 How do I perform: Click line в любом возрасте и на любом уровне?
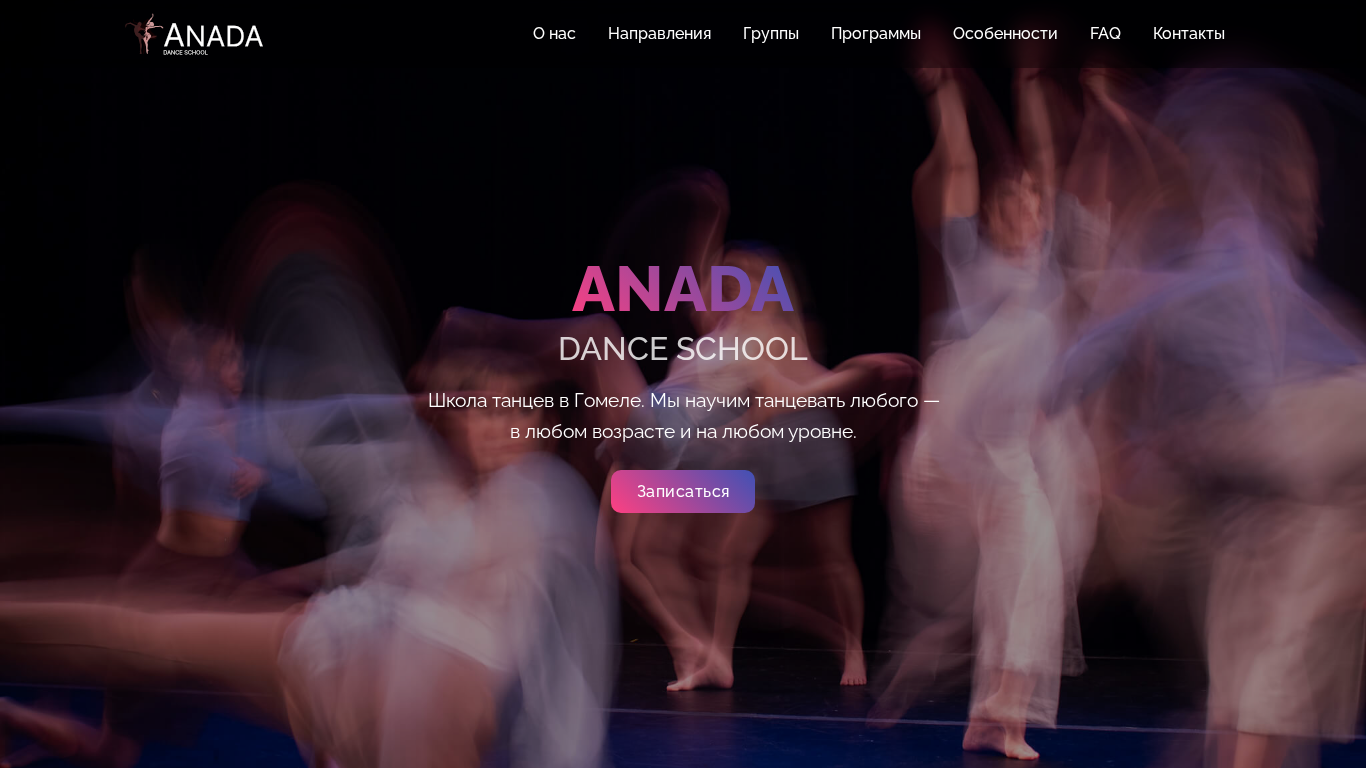pyautogui.click(x=683, y=431)
